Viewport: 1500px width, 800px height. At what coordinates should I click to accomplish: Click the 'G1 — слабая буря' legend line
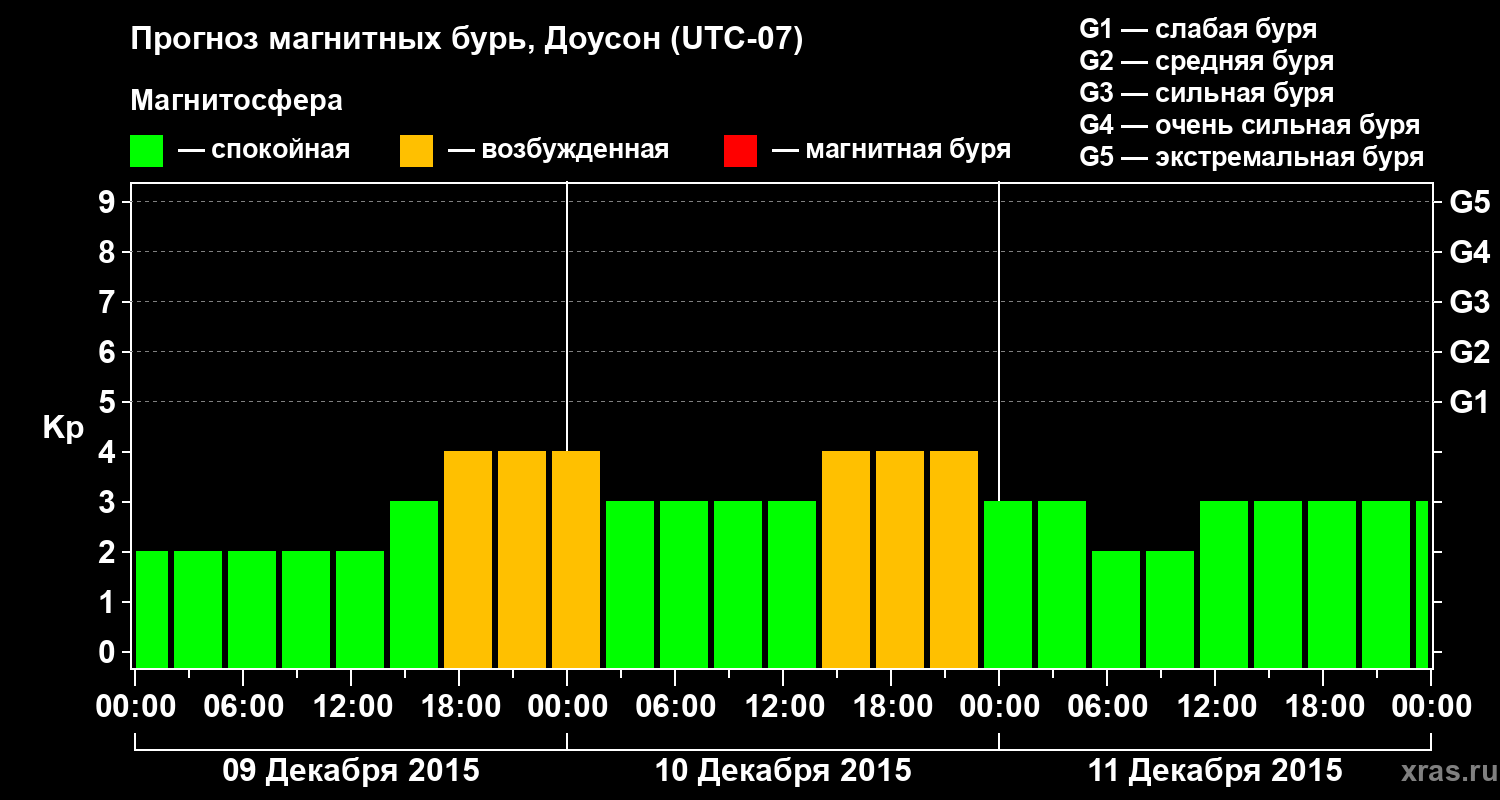[x=1198, y=29]
